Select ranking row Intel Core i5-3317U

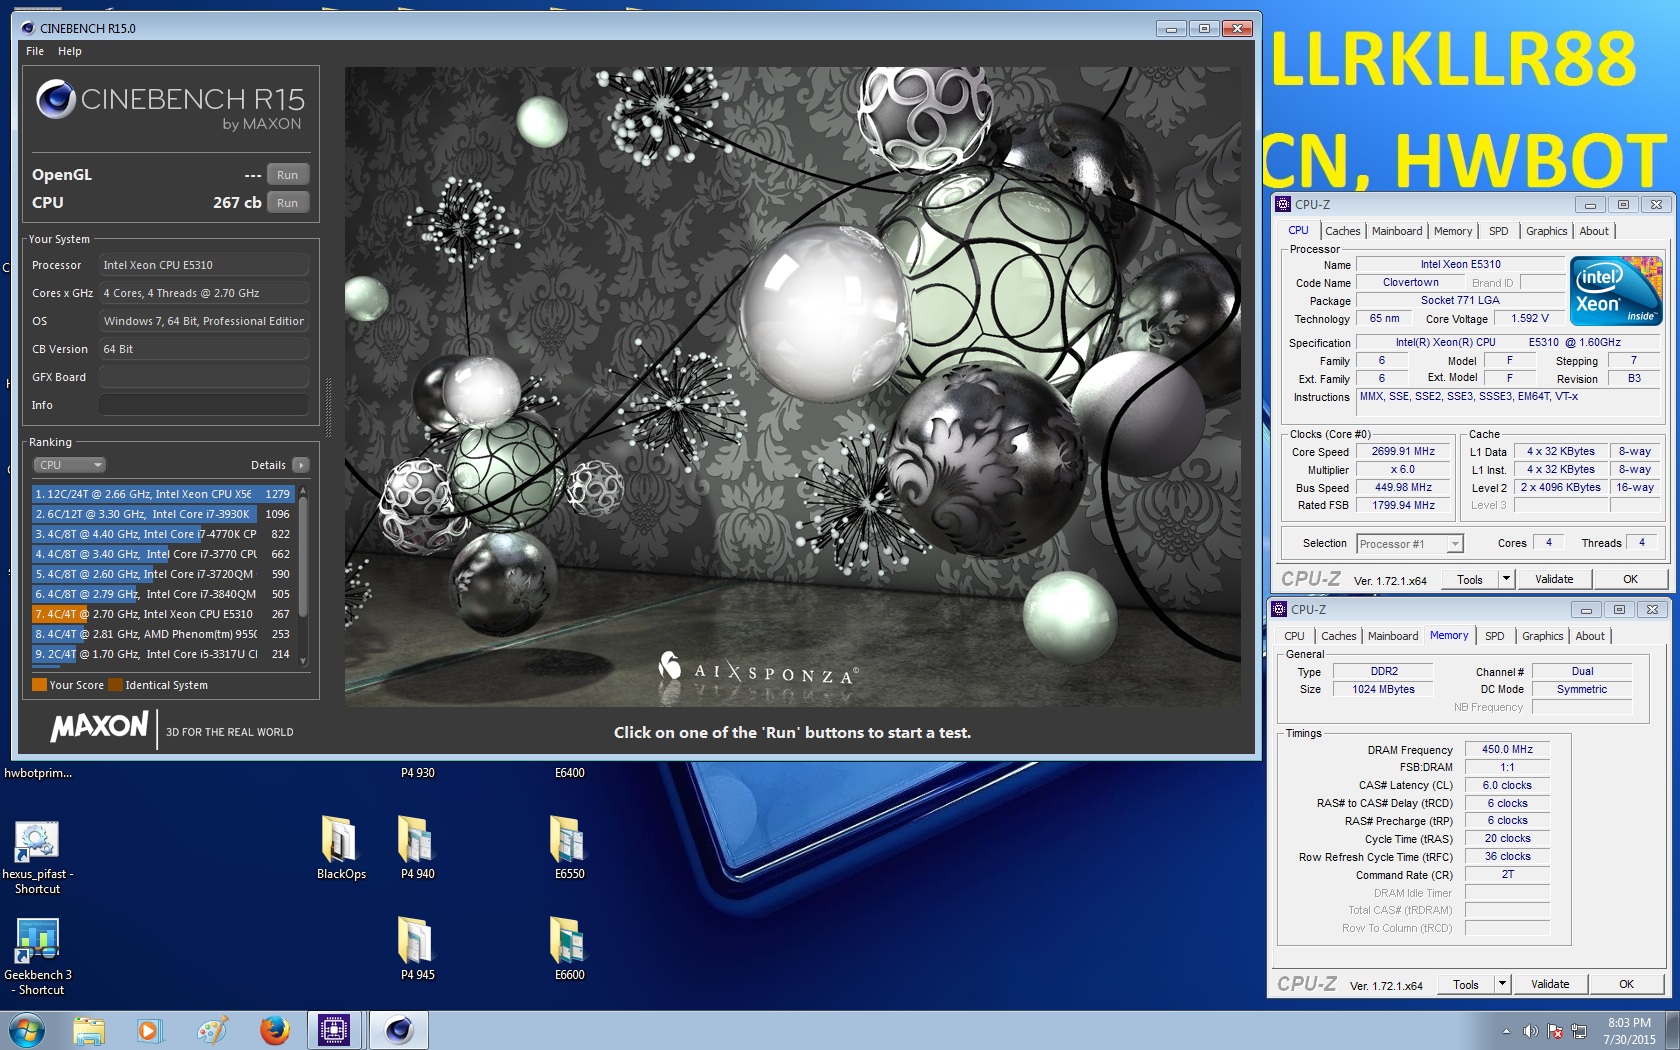(x=162, y=654)
